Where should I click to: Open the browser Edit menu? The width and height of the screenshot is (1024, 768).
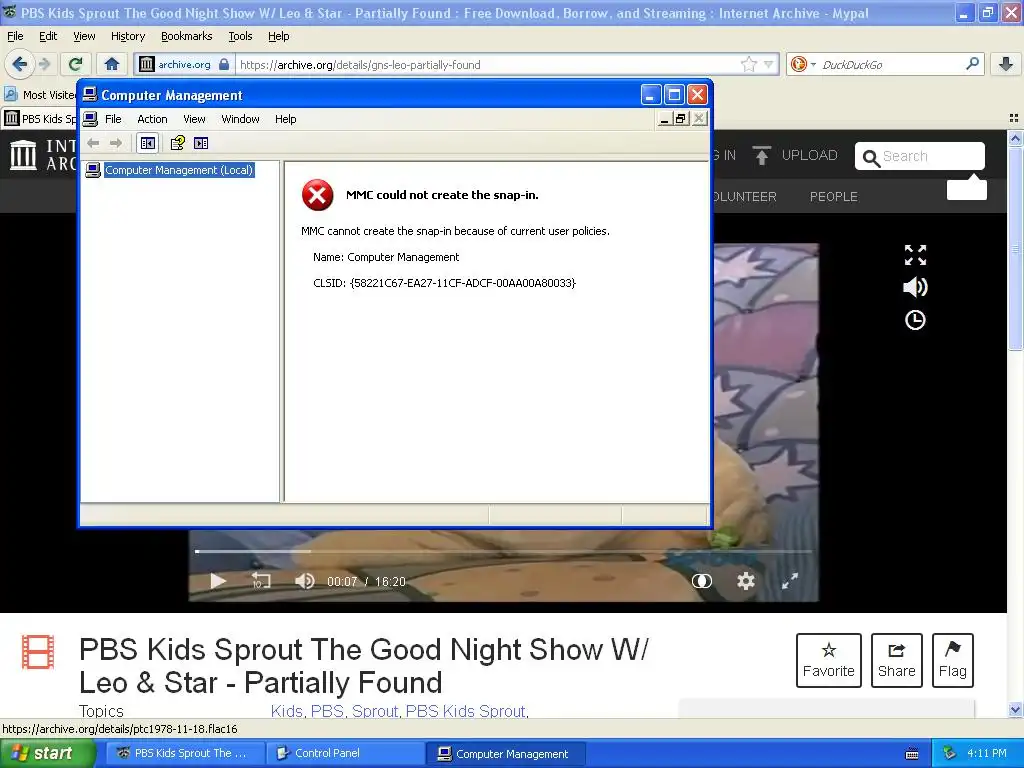tap(48, 36)
